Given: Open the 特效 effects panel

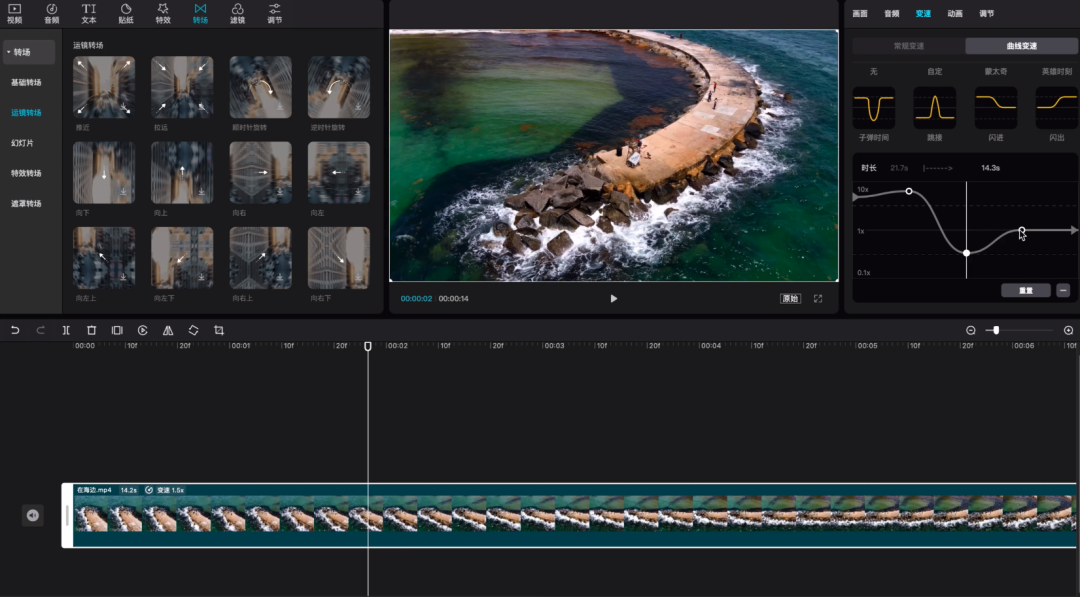Looking at the screenshot, I should pos(163,13).
